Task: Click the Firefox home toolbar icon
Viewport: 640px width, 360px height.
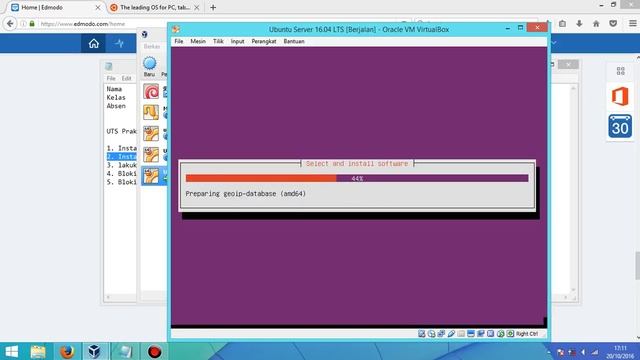Action: tap(596, 24)
